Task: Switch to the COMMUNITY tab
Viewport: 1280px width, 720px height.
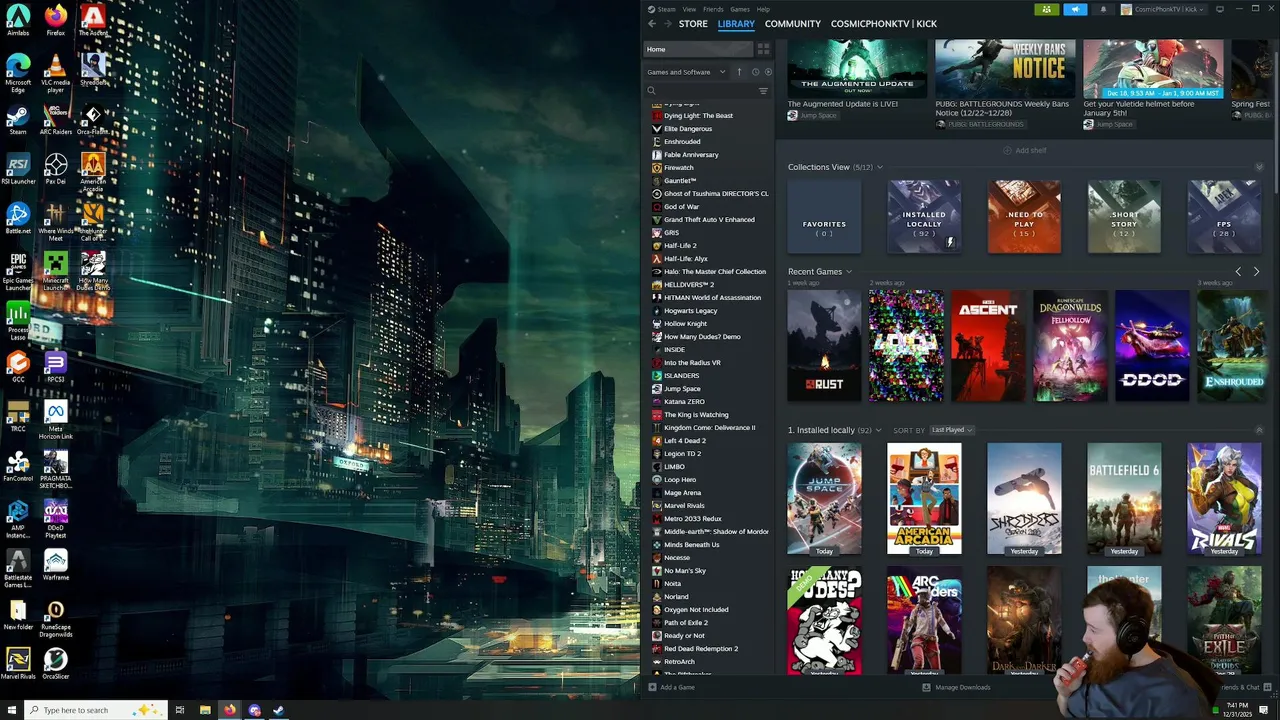Action: pos(793,23)
